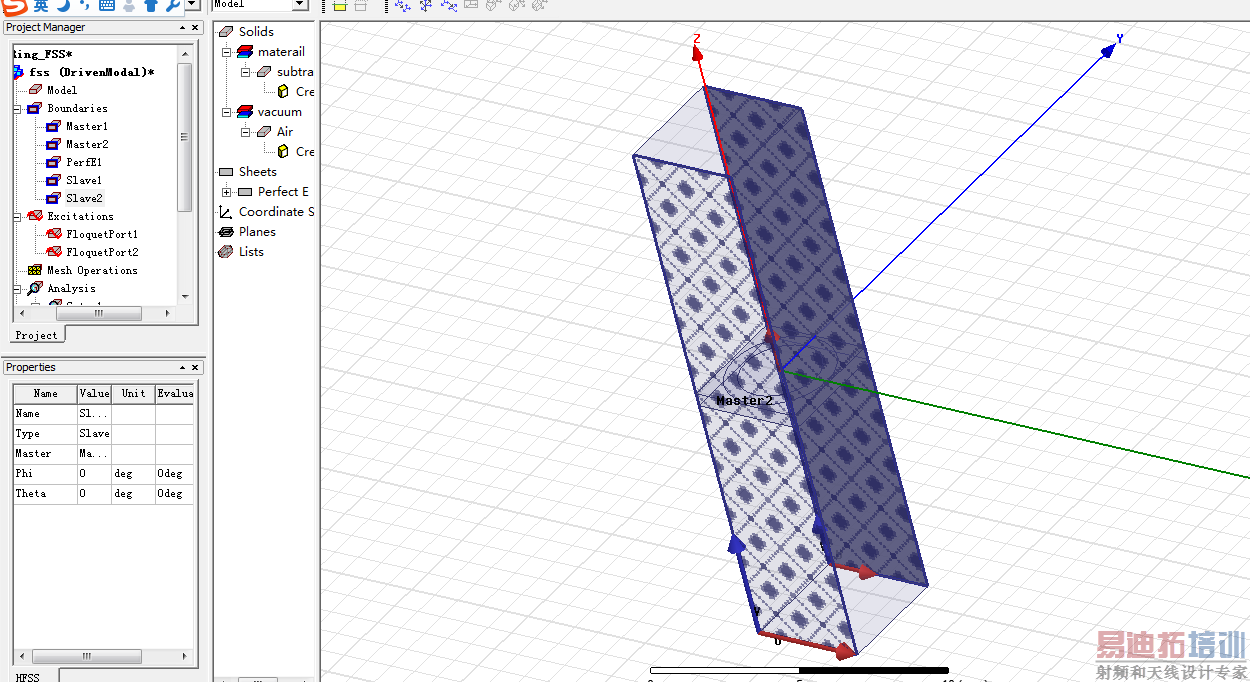
Task: Select the Slave1 boundary
Action: pos(84,180)
